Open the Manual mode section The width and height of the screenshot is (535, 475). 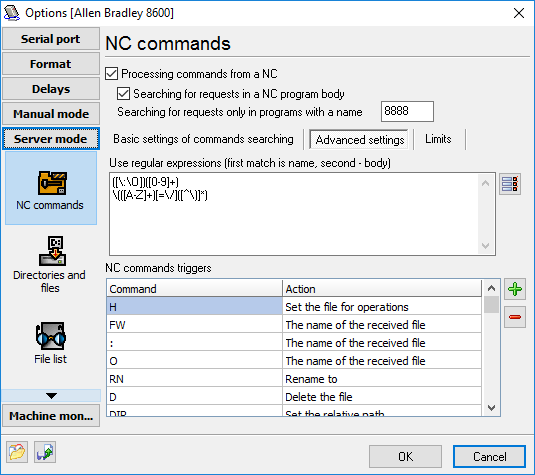[51, 114]
